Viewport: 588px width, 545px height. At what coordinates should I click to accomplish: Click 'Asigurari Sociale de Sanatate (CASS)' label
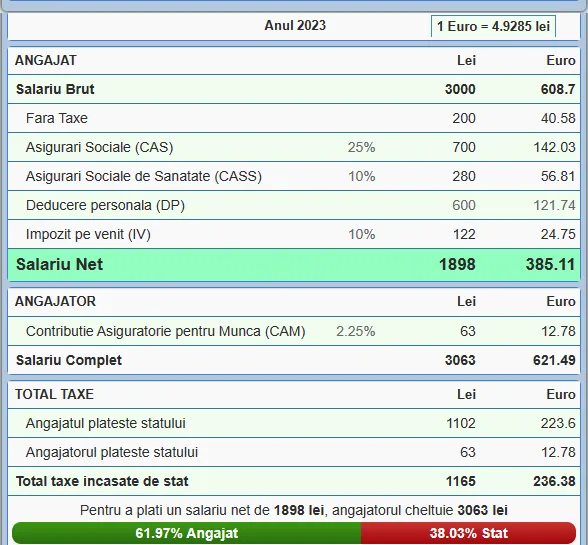pyautogui.click(x=144, y=176)
